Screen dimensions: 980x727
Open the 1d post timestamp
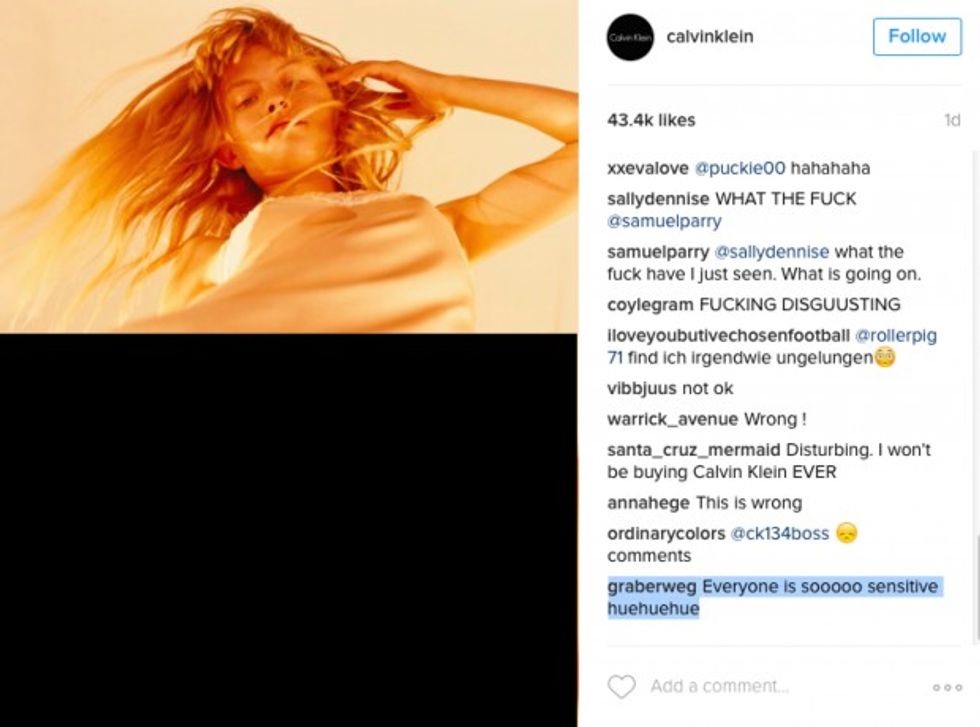(951, 120)
